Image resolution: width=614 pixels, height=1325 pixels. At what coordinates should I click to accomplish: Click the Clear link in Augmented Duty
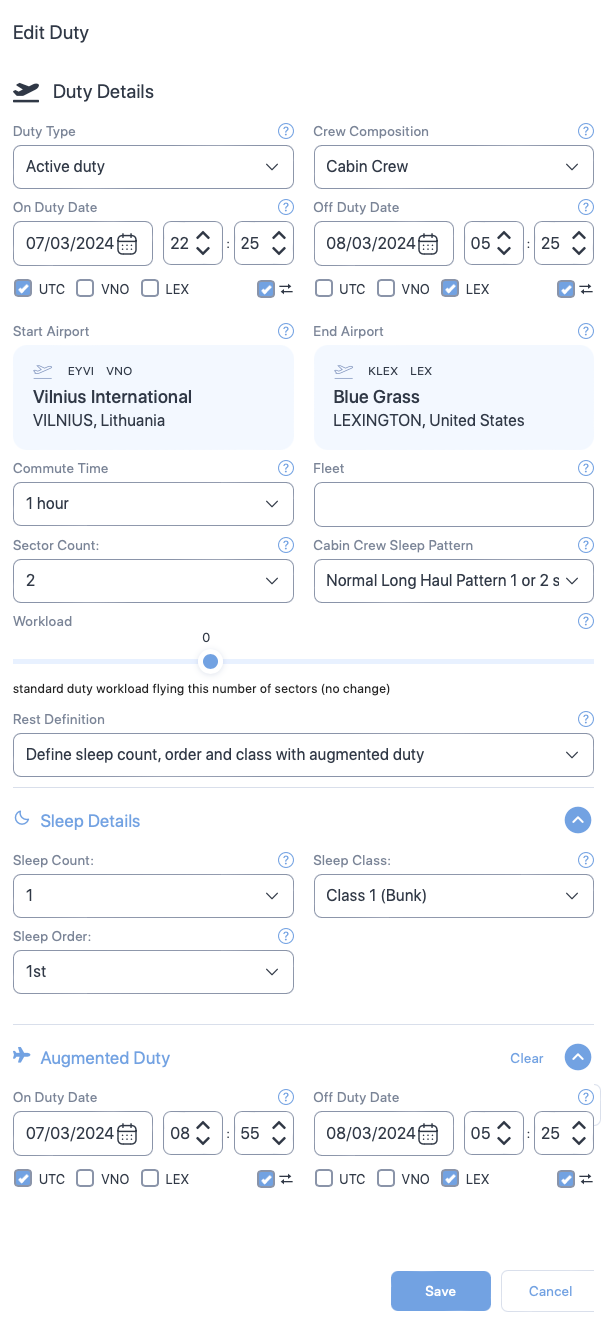coord(526,1057)
